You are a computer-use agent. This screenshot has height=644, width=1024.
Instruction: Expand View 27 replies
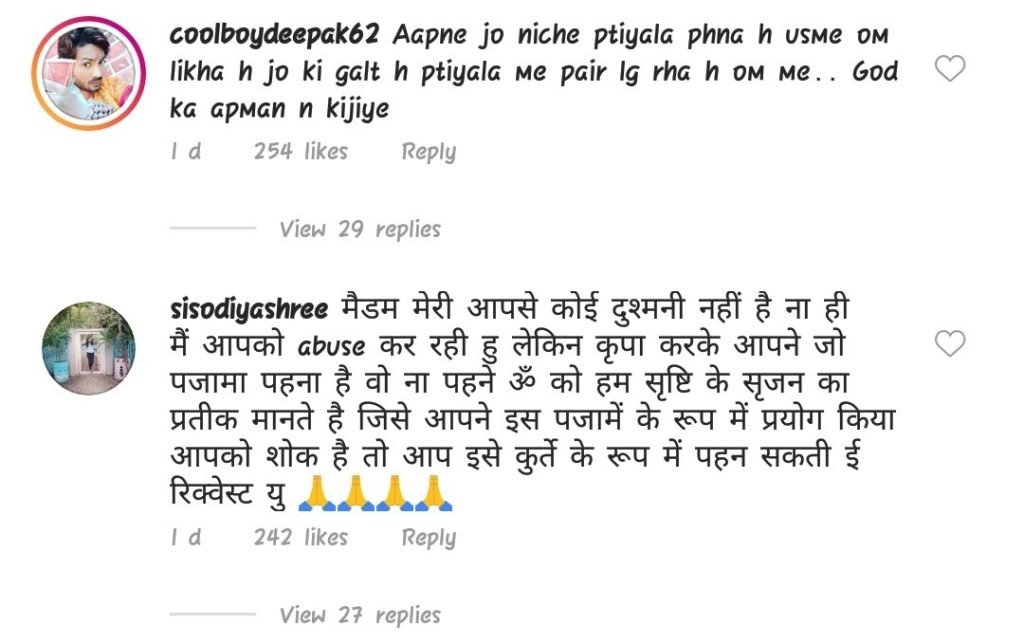[x=360, y=615]
